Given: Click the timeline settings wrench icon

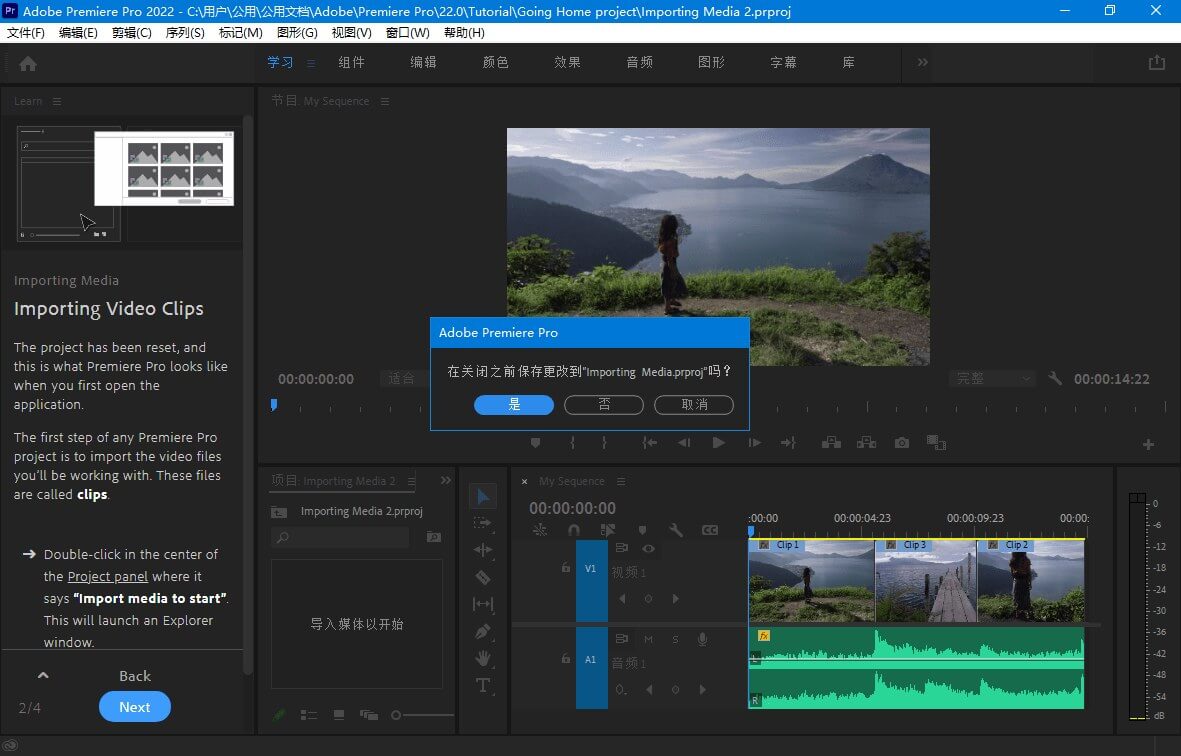Looking at the screenshot, I should [x=676, y=530].
